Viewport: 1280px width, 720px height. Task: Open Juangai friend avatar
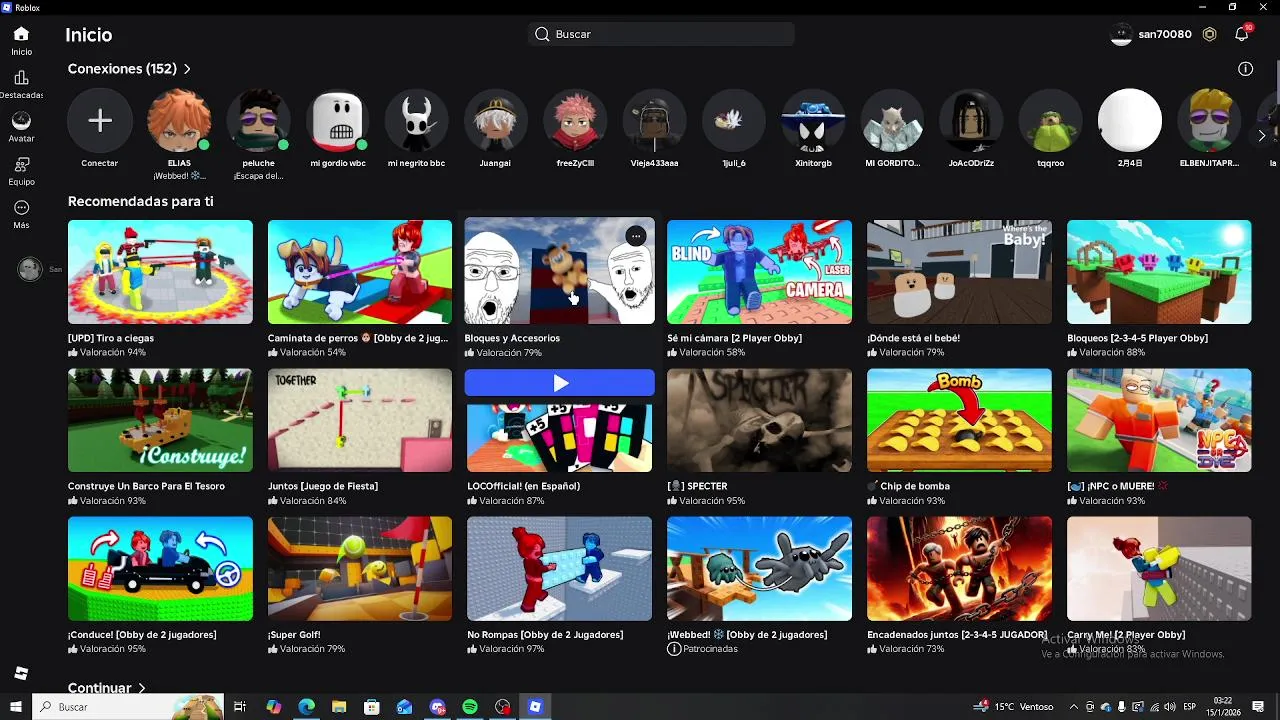point(496,121)
